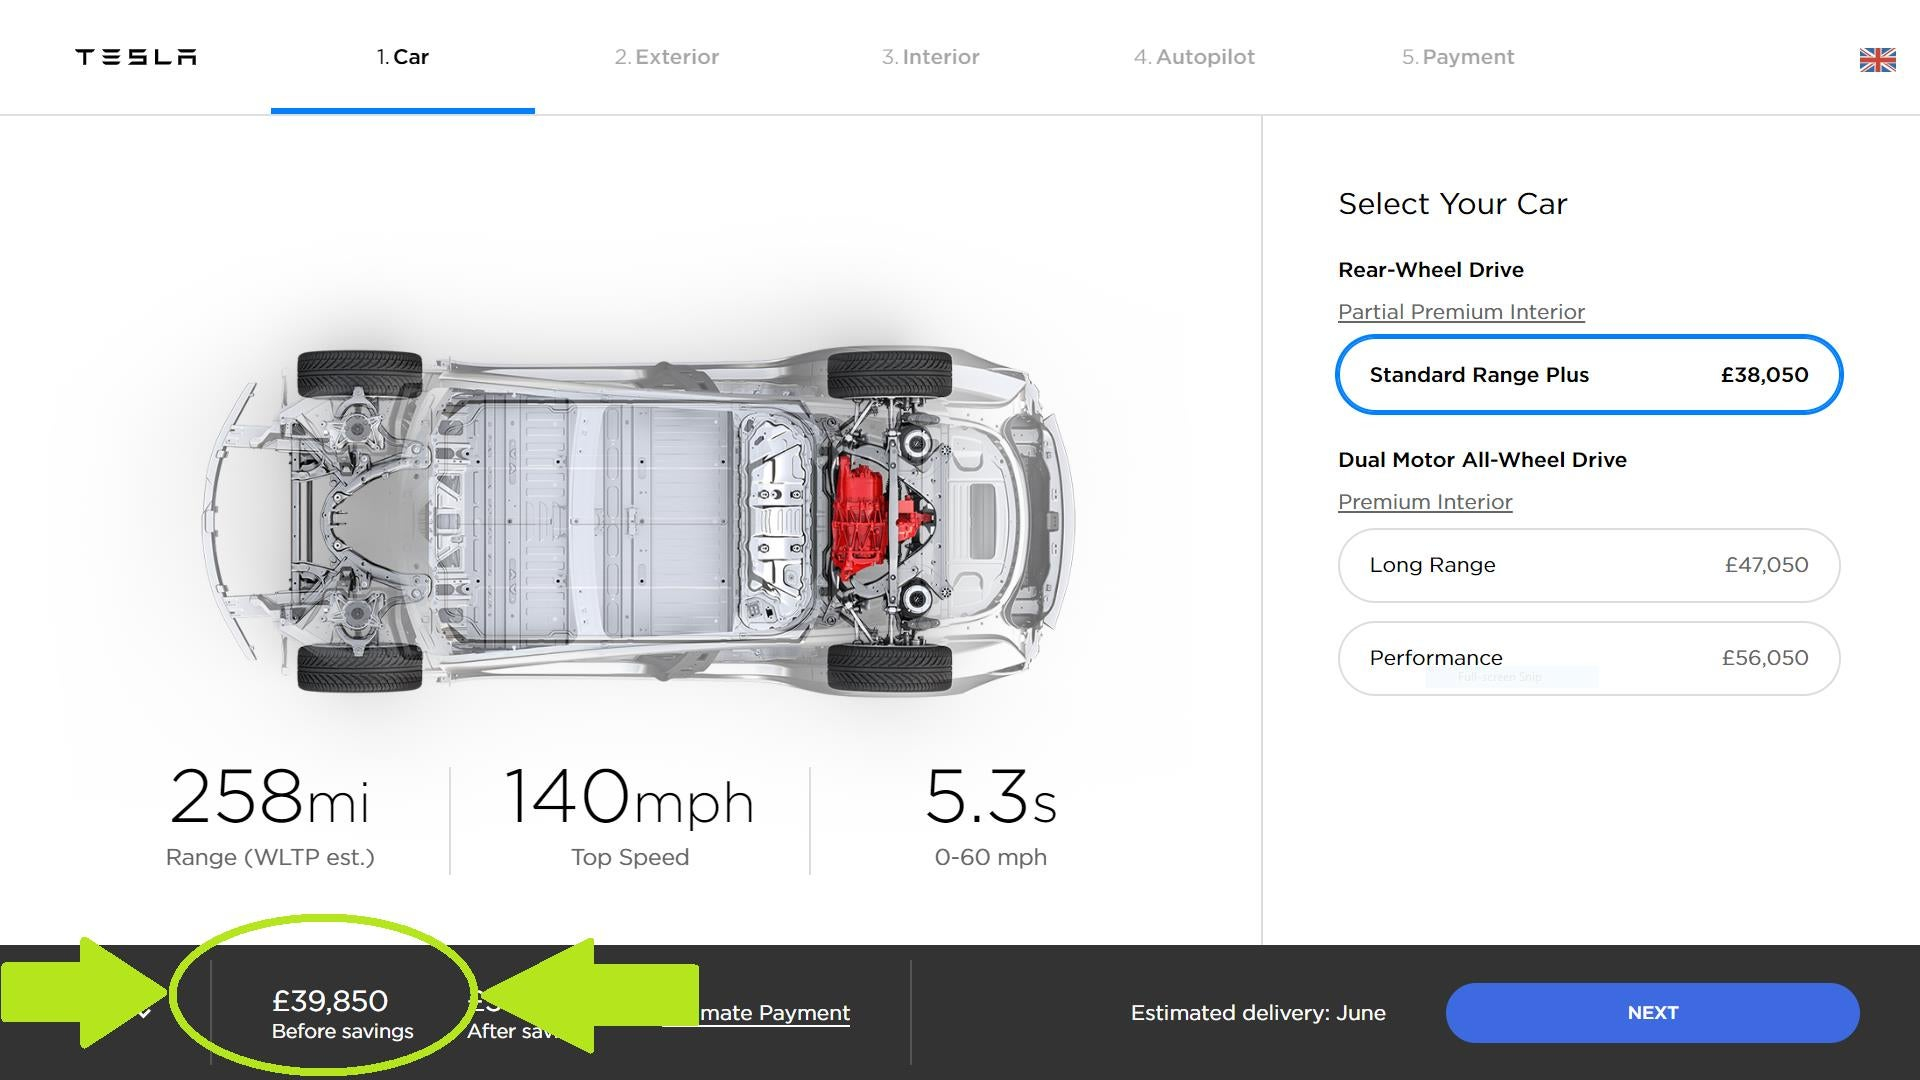Open Partial Premium Interior link
The image size is (1920, 1080).
tap(1461, 312)
